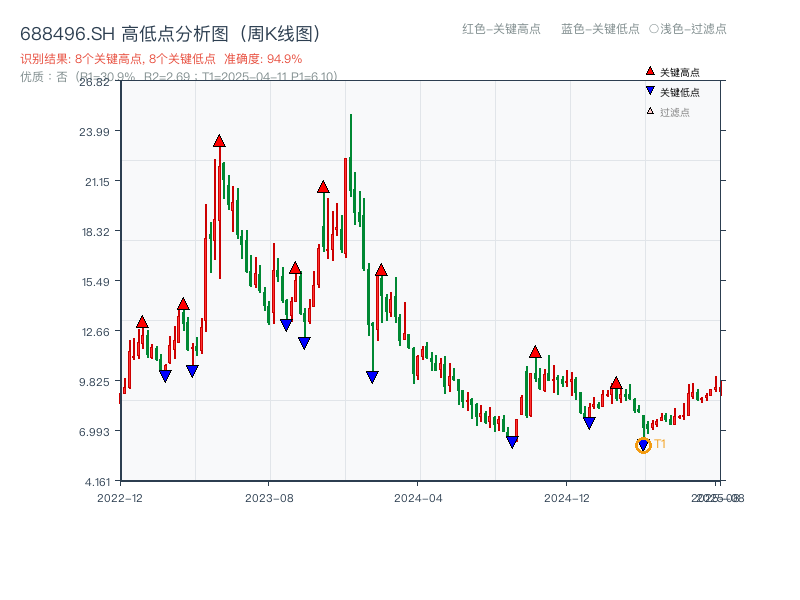The image size is (800, 600).
Task: Select the blue triangle at the 2024 bottom trough
Action: [512, 438]
